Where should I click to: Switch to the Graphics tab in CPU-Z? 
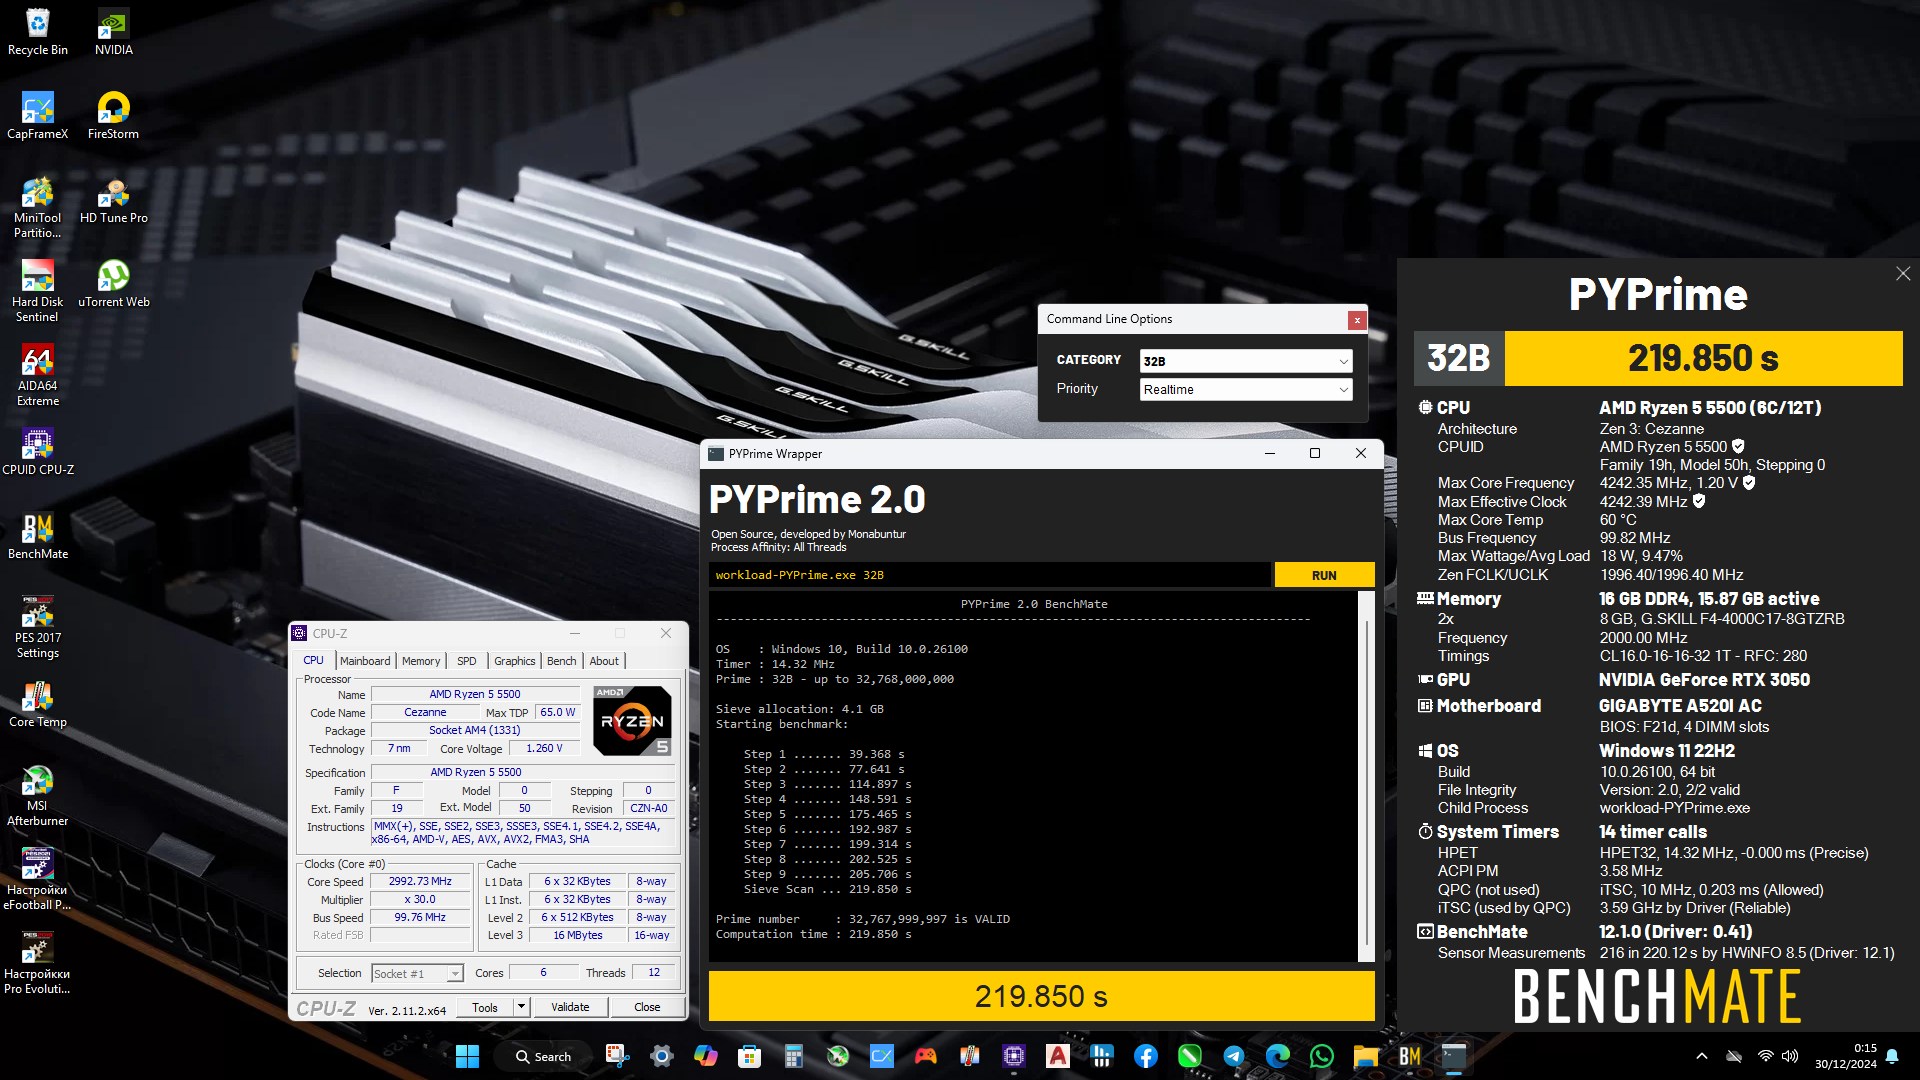coord(515,661)
